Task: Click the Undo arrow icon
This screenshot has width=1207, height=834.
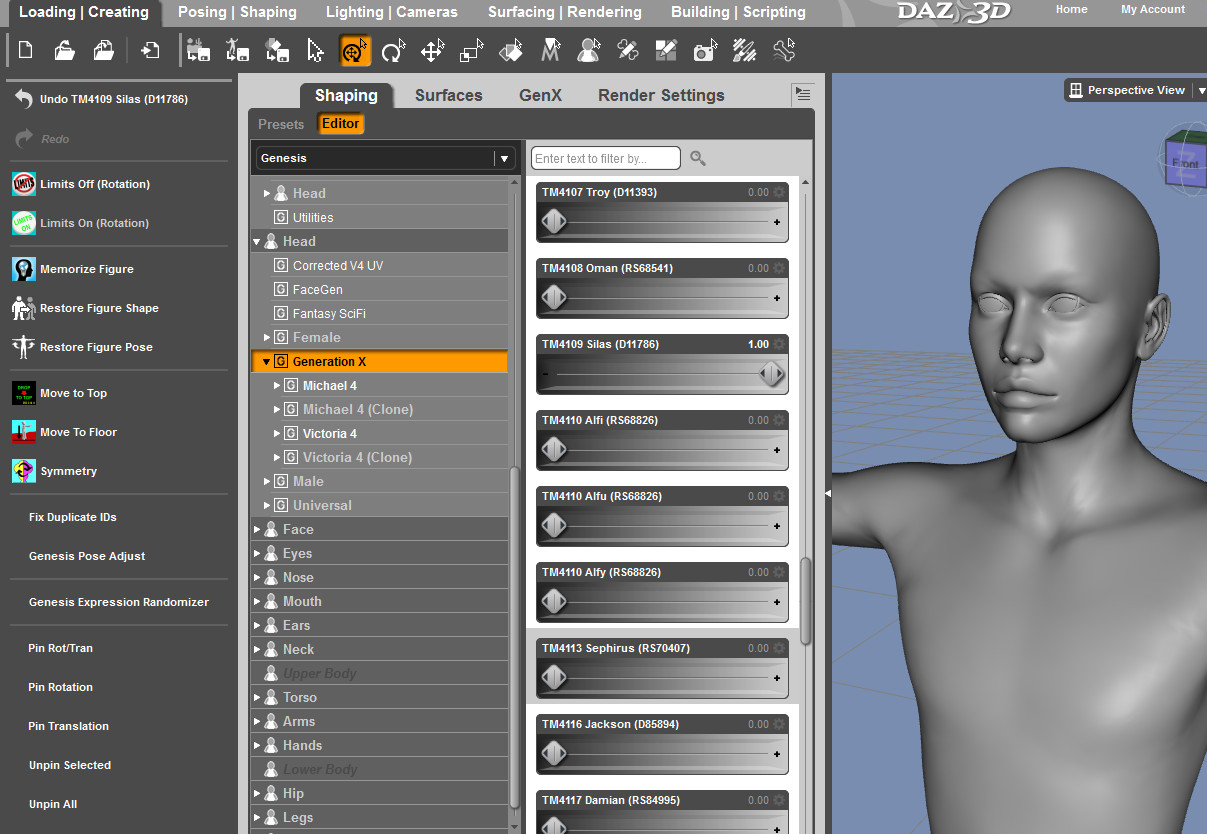Action: click(24, 99)
